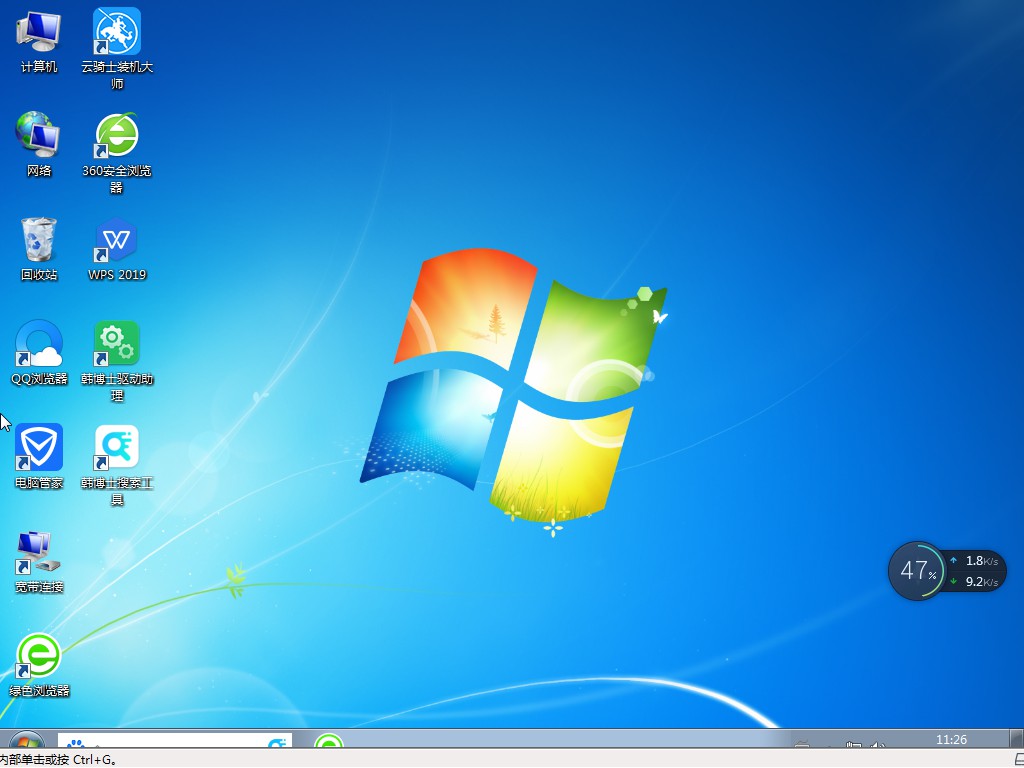Click the taskbar clock 11:26
This screenshot has width=1024, height=768.
pyautogui.click(x=951, y=739)
